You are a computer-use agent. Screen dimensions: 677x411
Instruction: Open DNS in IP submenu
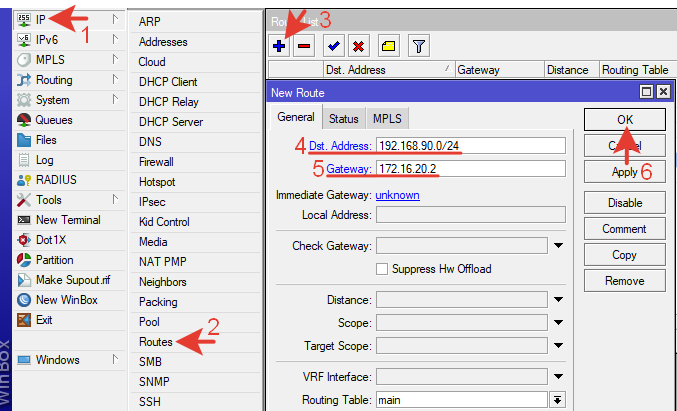[x=150, y=142]
